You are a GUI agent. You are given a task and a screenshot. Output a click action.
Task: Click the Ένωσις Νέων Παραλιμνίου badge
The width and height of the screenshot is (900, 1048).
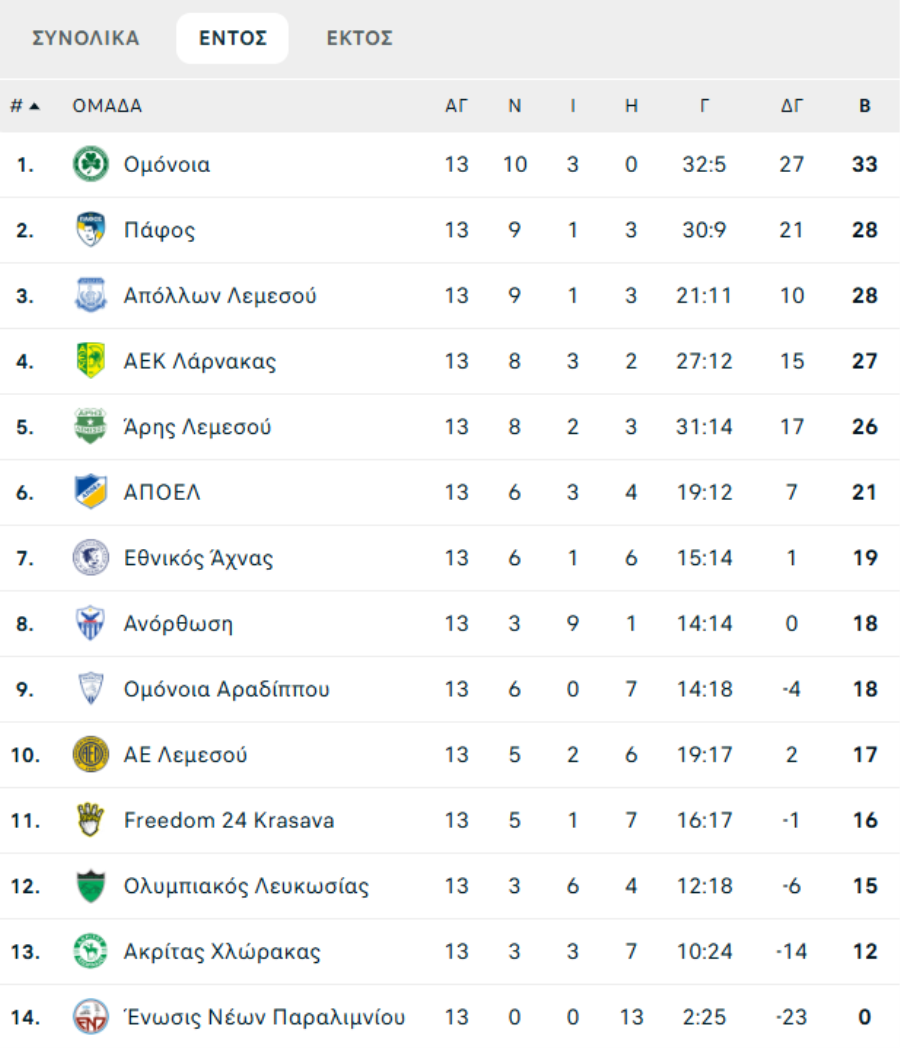pyautogui.click(x=91, y=1017)
